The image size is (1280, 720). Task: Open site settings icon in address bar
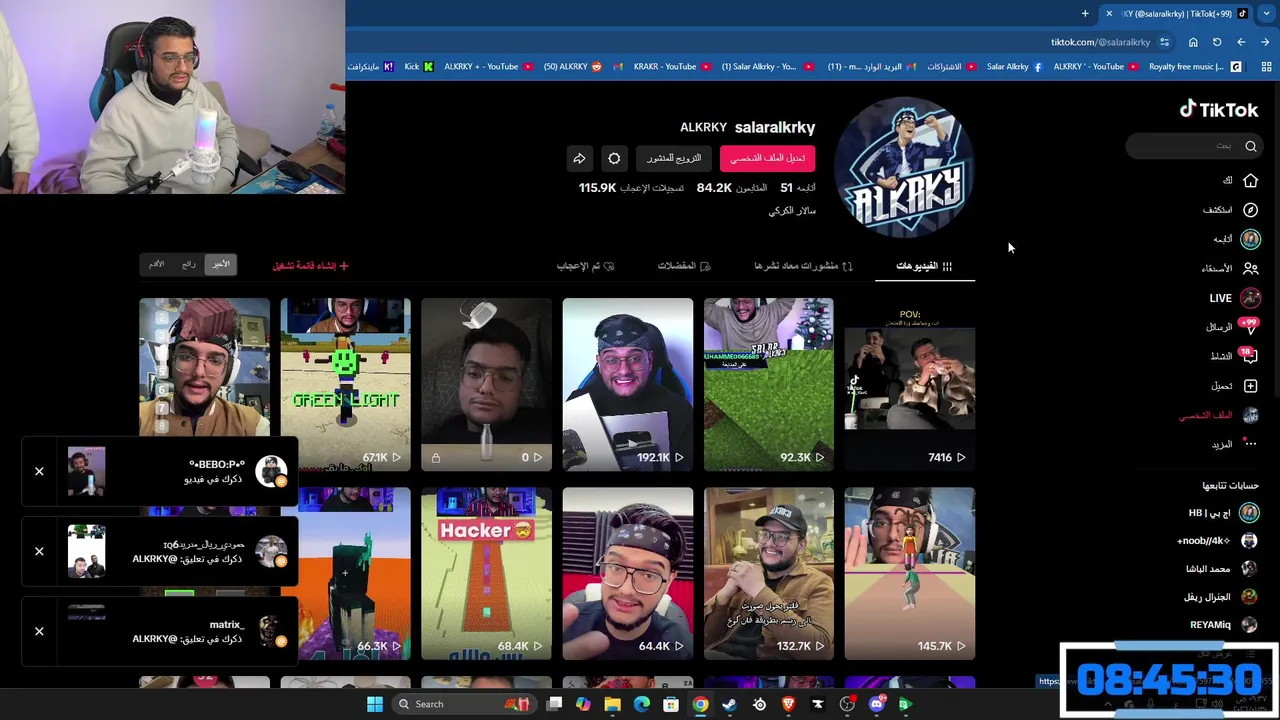point(1163,42)
